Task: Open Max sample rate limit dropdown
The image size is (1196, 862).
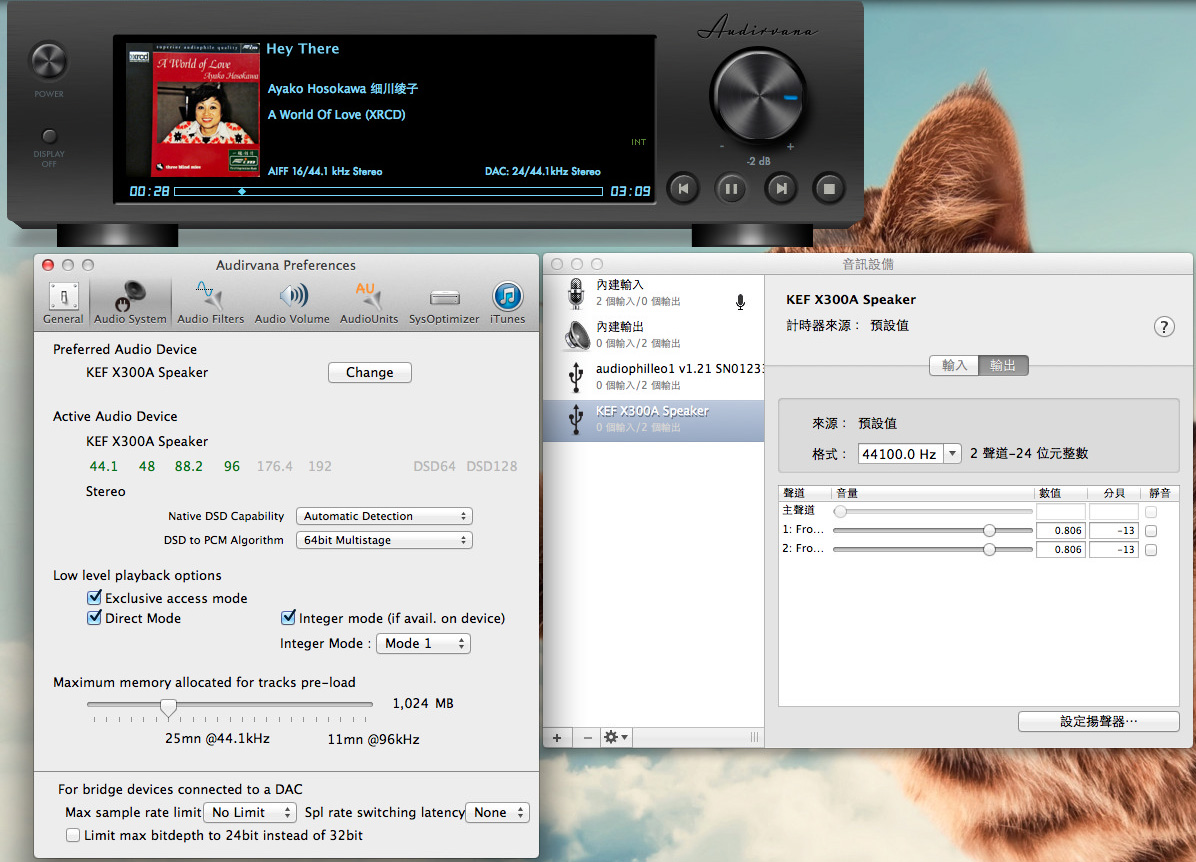Action: coord(251,813)
